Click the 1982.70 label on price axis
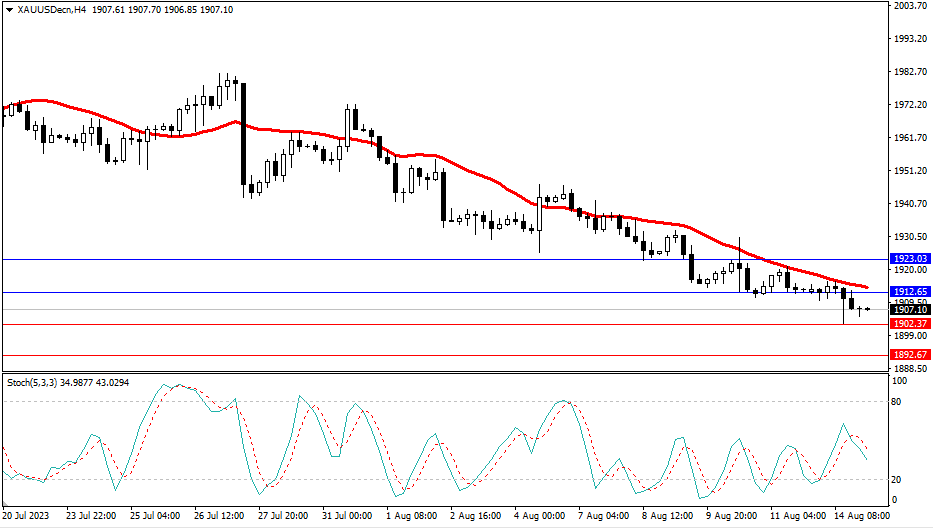 pos(909,72)
